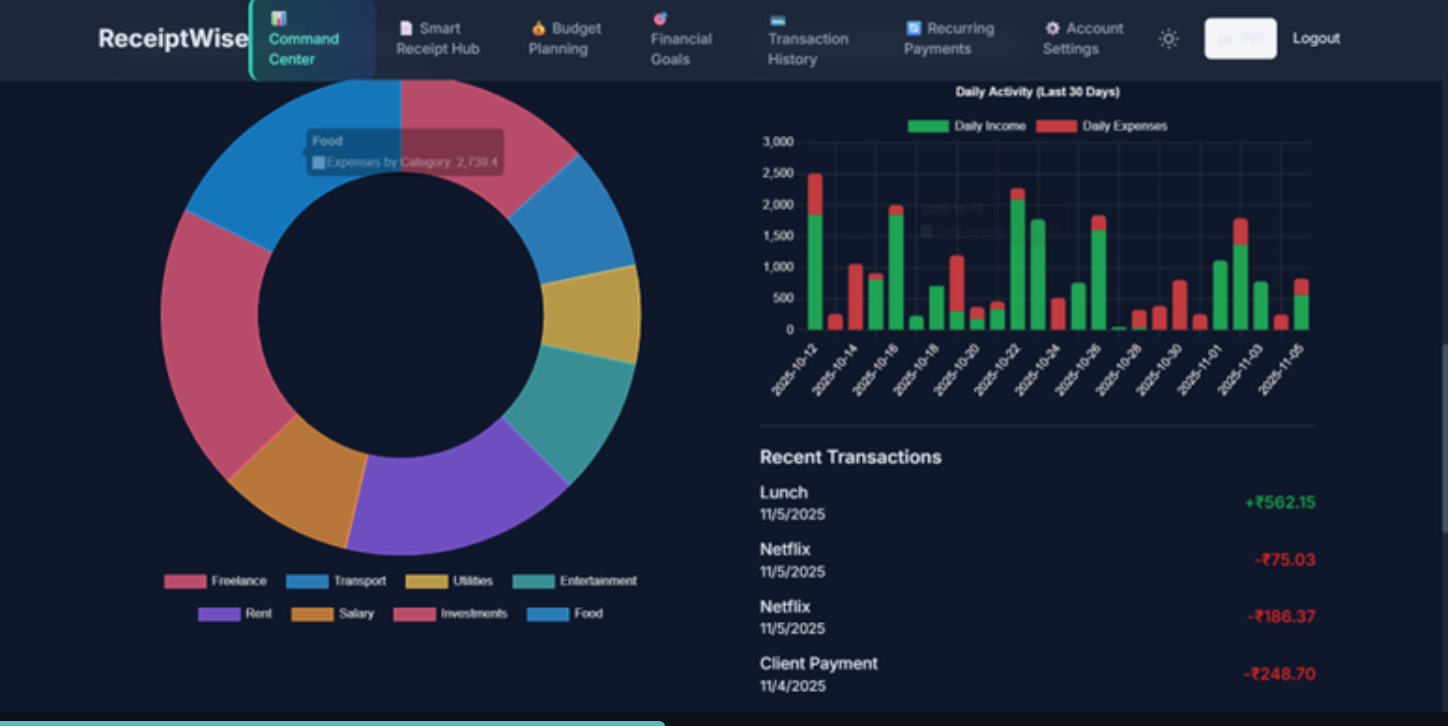
Task: Select the Budget Planning money bag icon
Action: 537,27
